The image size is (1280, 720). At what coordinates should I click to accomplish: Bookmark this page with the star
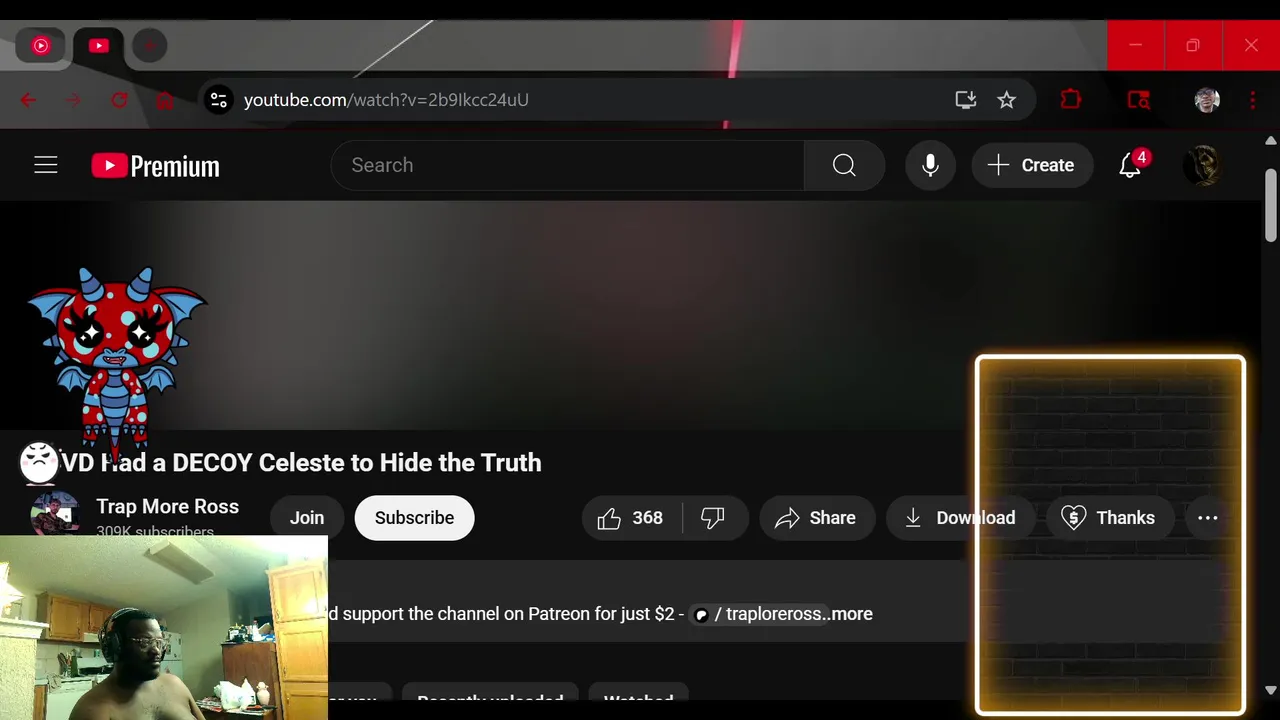1006,100
